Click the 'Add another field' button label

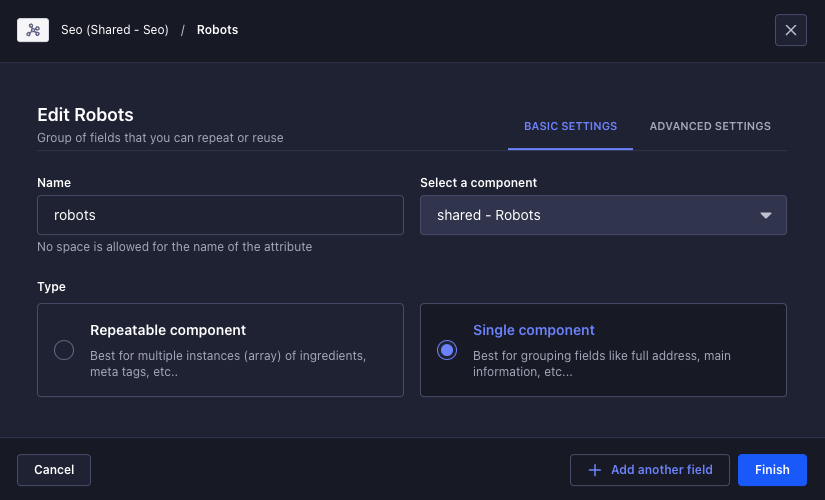point(661,470)
